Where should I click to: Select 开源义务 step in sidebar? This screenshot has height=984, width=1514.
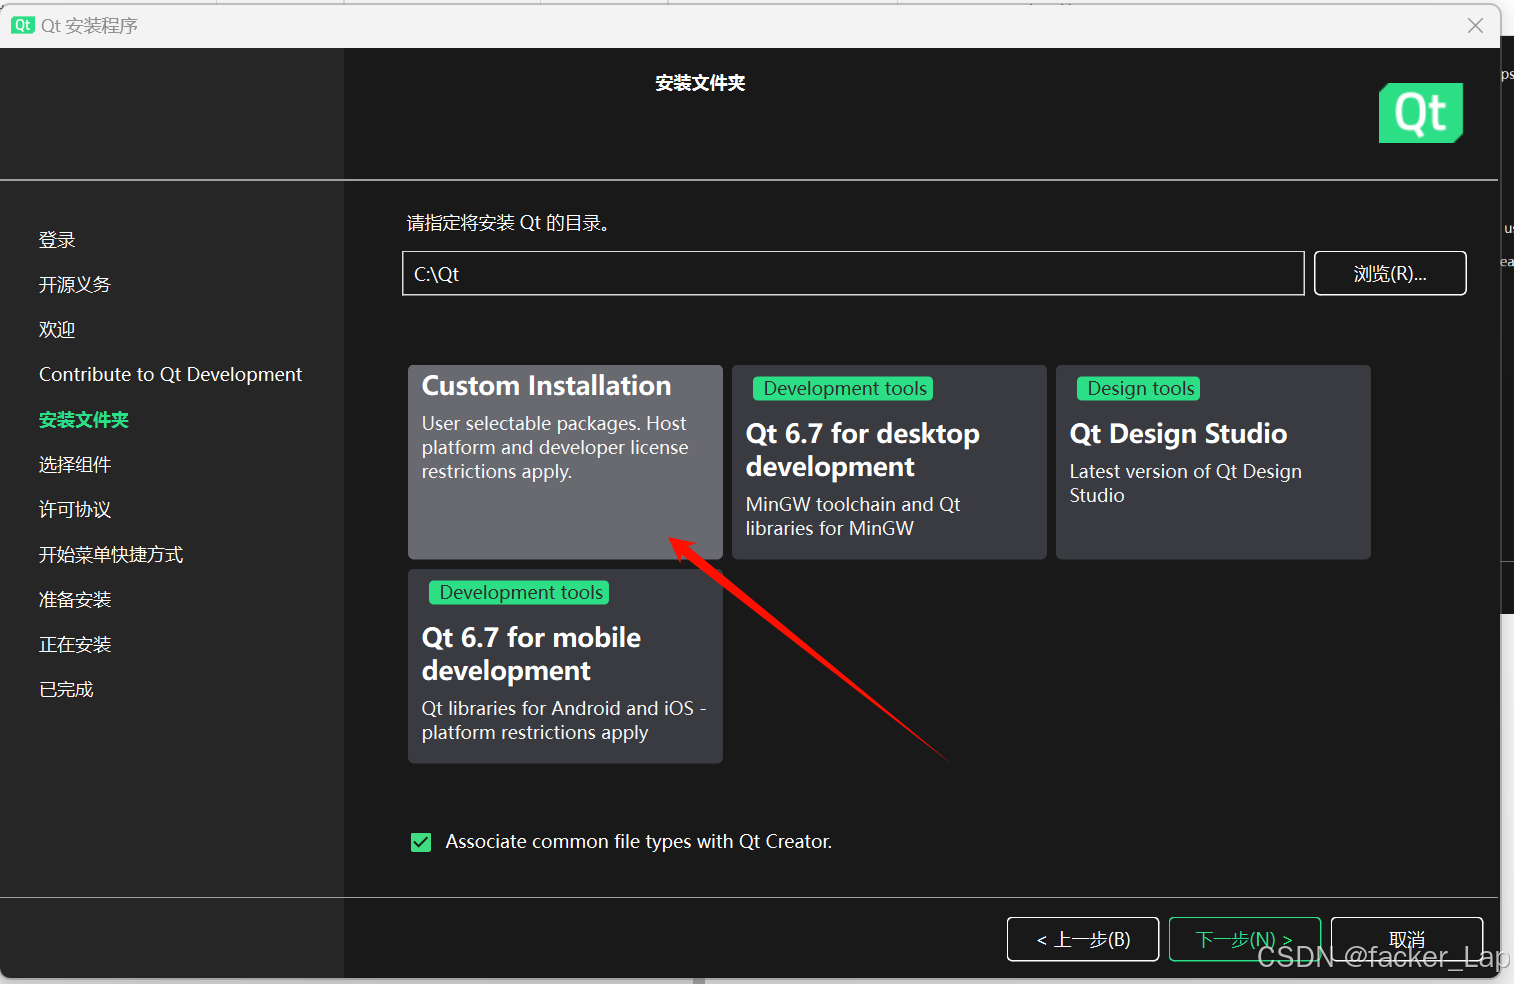coord(75,285)
